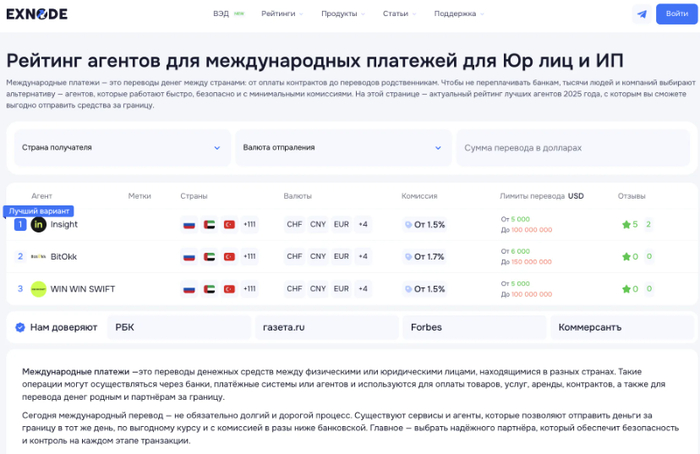The height and width of the screenshot is (454, 700).
Task: Click the РБК trust badge
Action: point(179,327)
